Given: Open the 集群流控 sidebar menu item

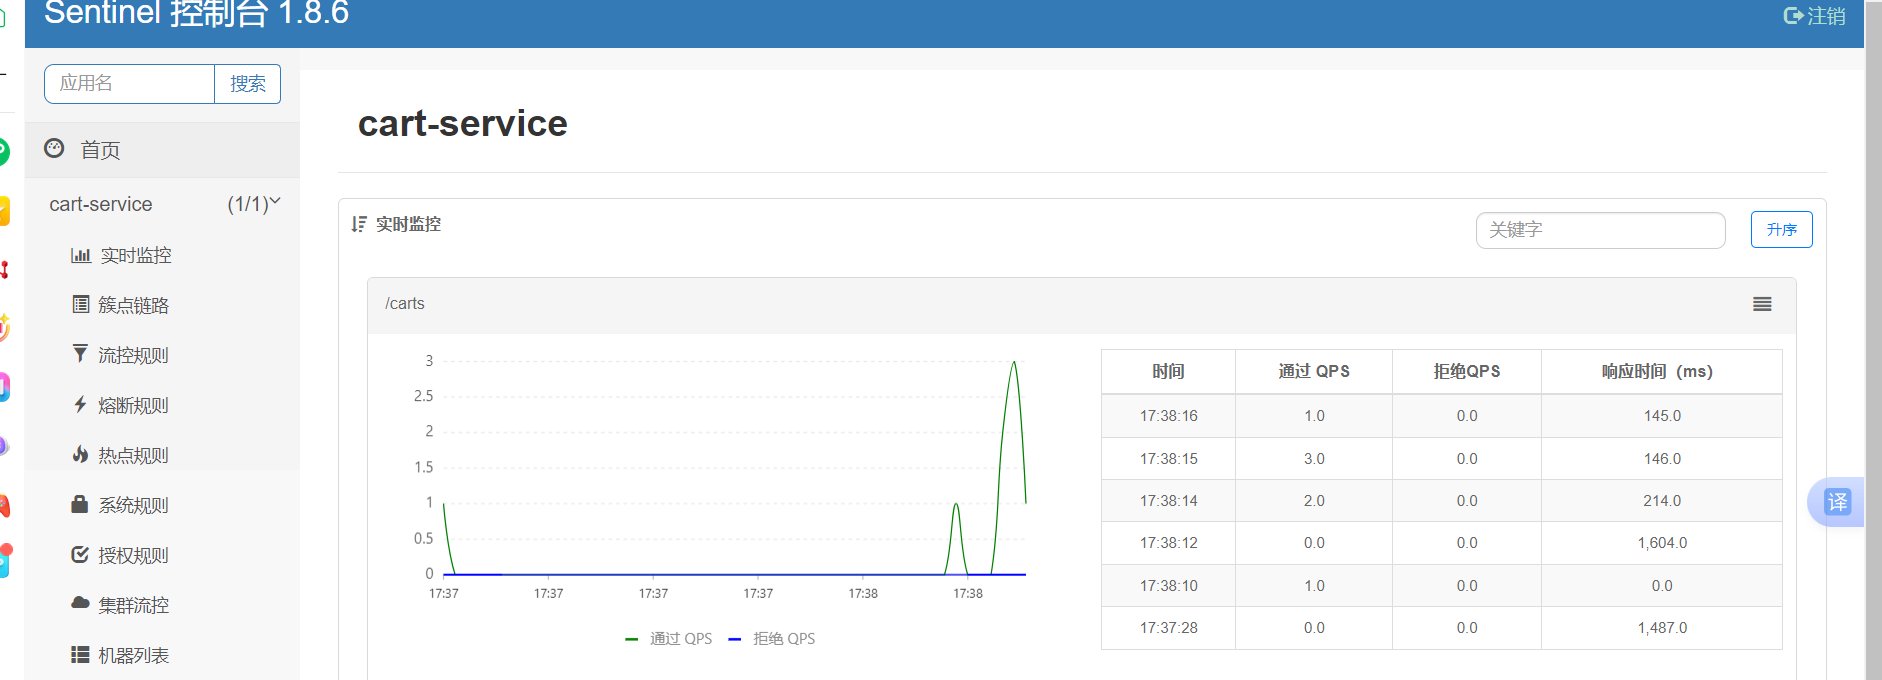Looking at the screenshot, I should click(162, 605).
